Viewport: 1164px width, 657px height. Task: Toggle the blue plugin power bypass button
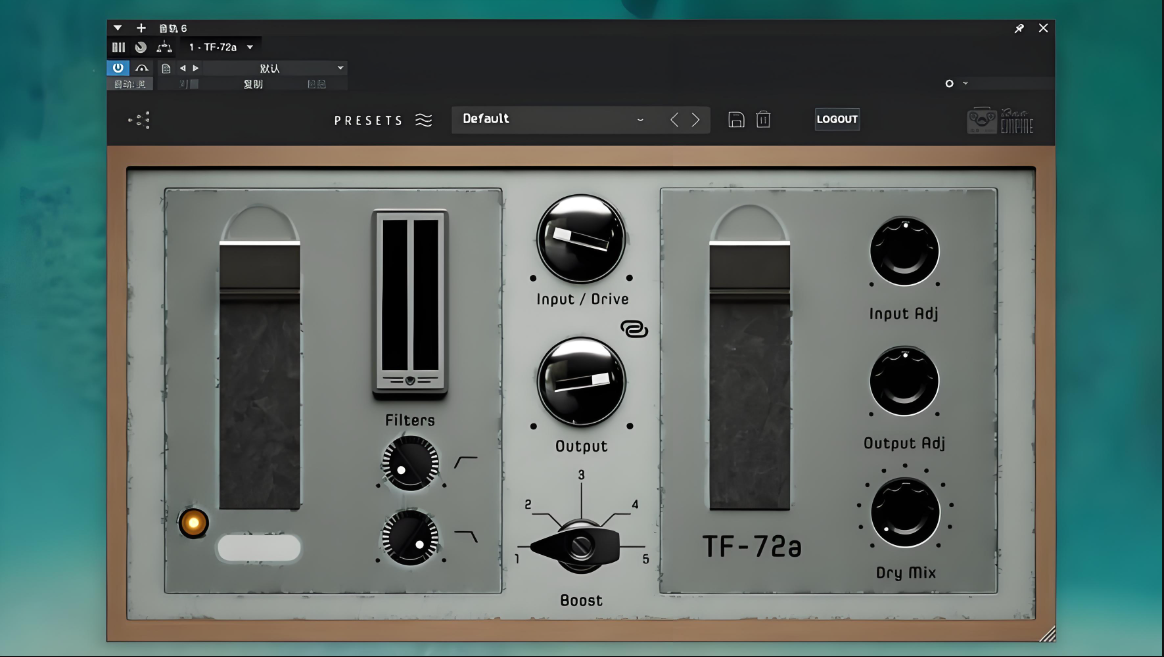(118, 68)
